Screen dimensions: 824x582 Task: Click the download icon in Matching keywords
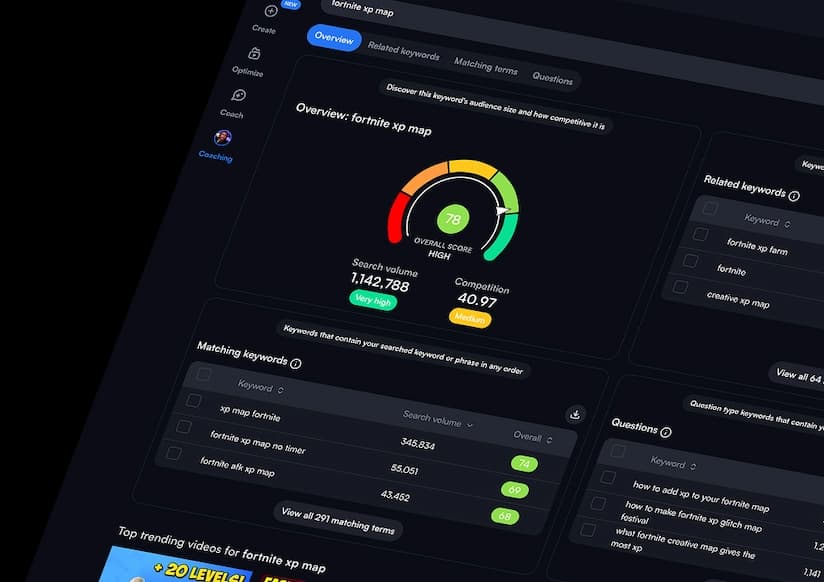tap(574, 414)
